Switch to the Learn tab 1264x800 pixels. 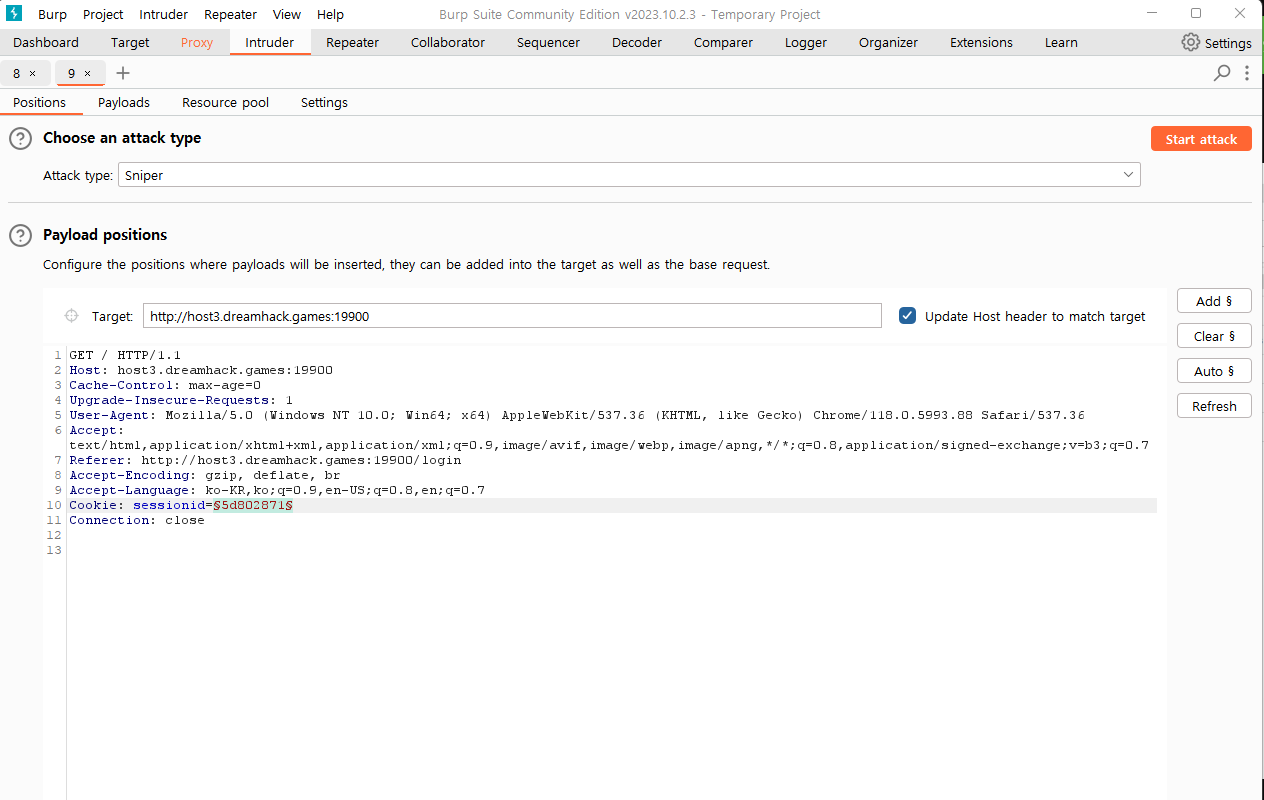[1061, 42]
